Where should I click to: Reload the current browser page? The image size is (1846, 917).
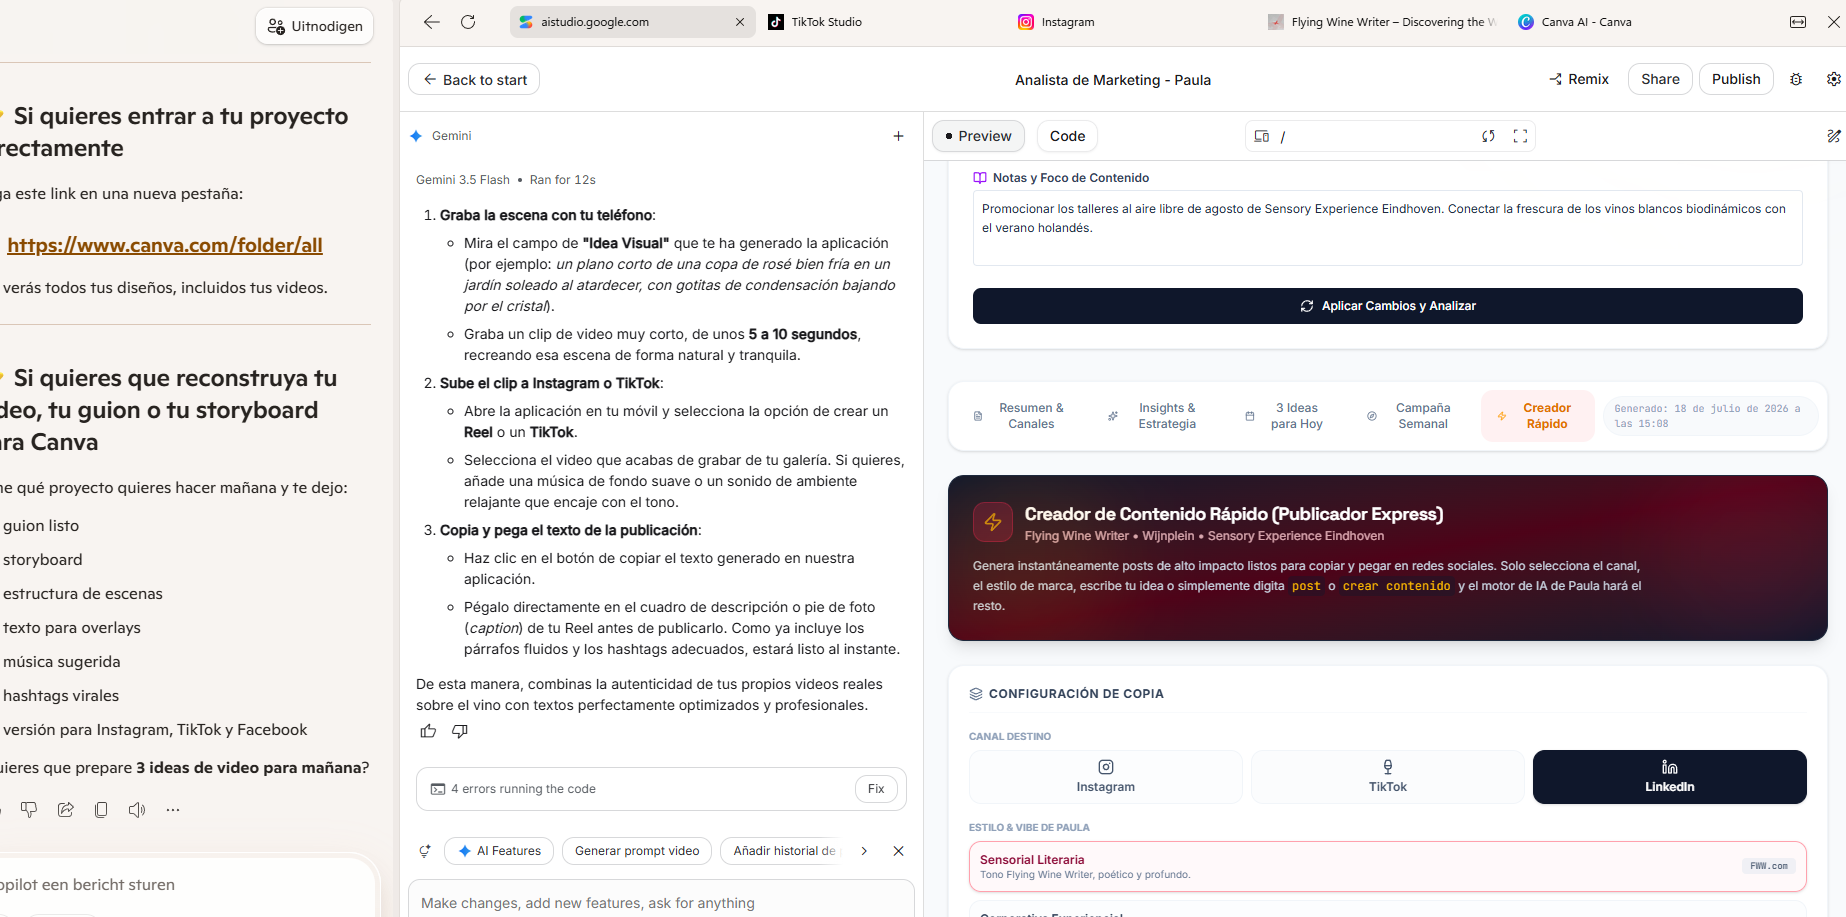pos(468,22)
